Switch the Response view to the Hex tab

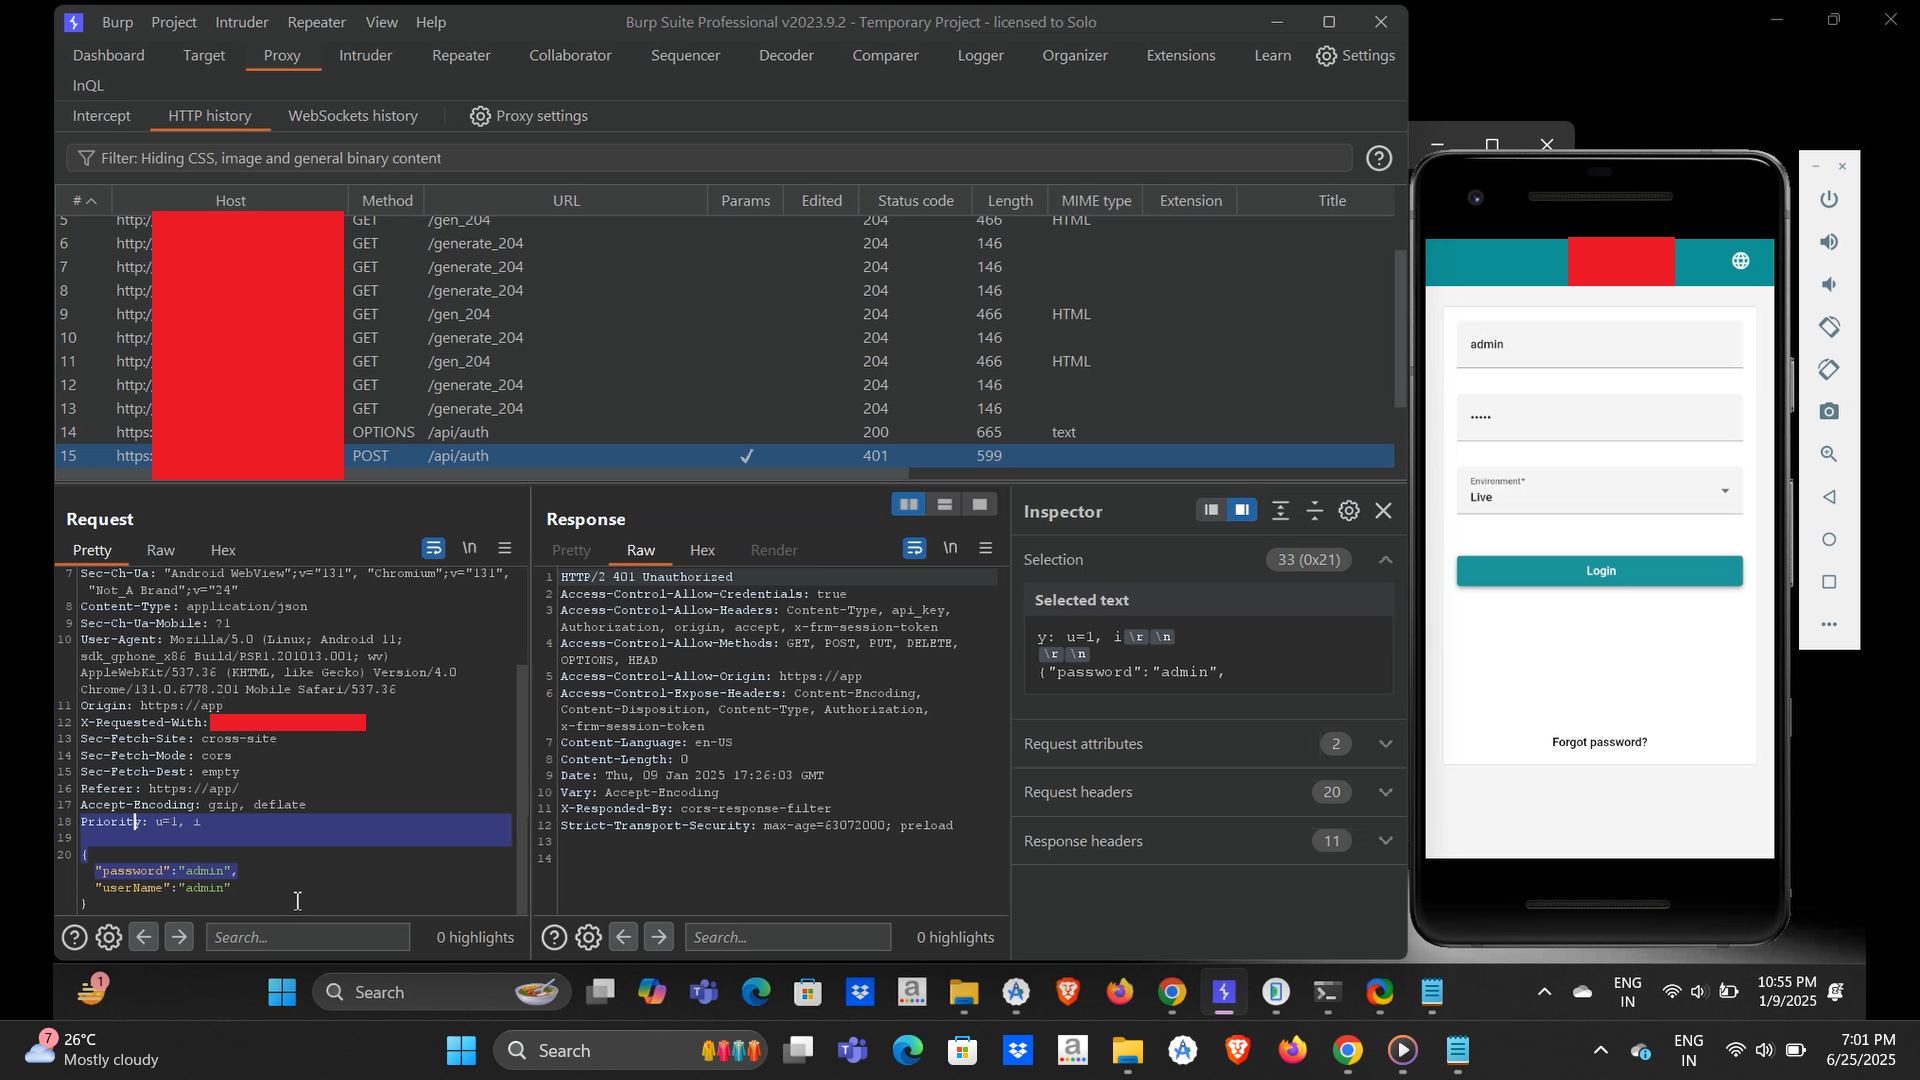(x=702, y=550)
